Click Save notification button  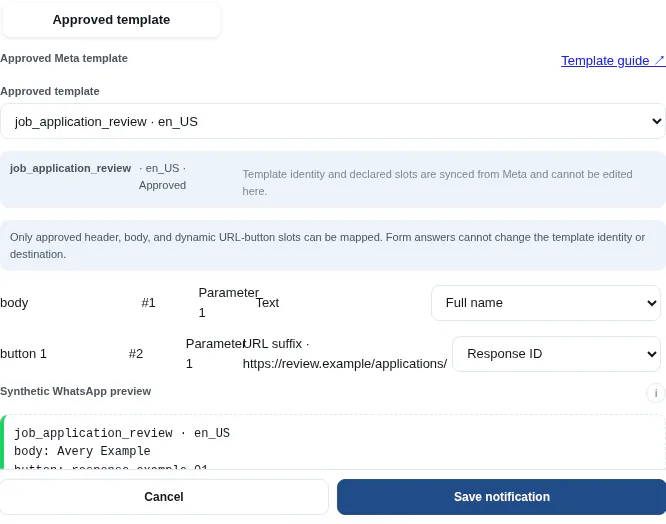pos(502,497)
